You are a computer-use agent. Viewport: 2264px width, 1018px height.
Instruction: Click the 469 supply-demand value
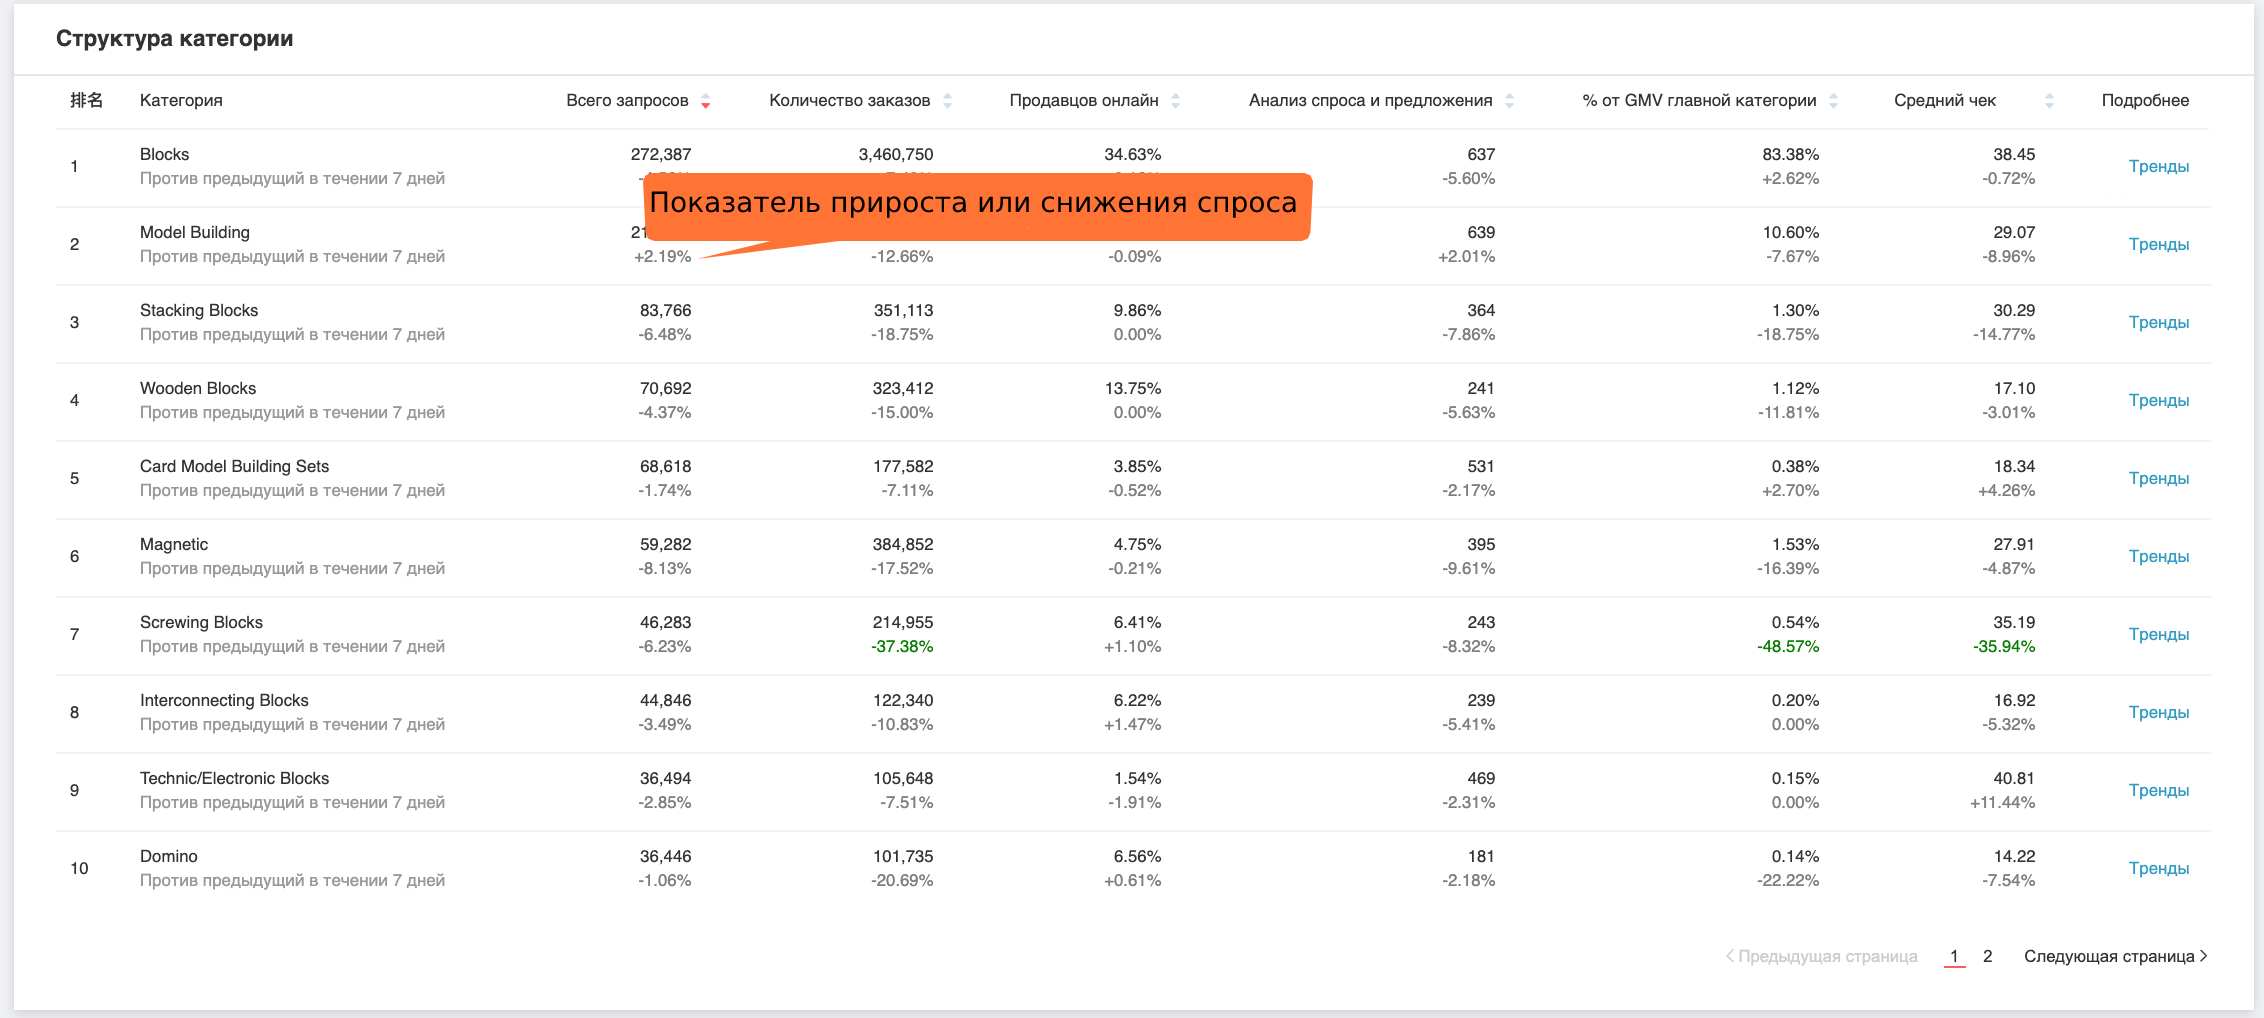1481,778
